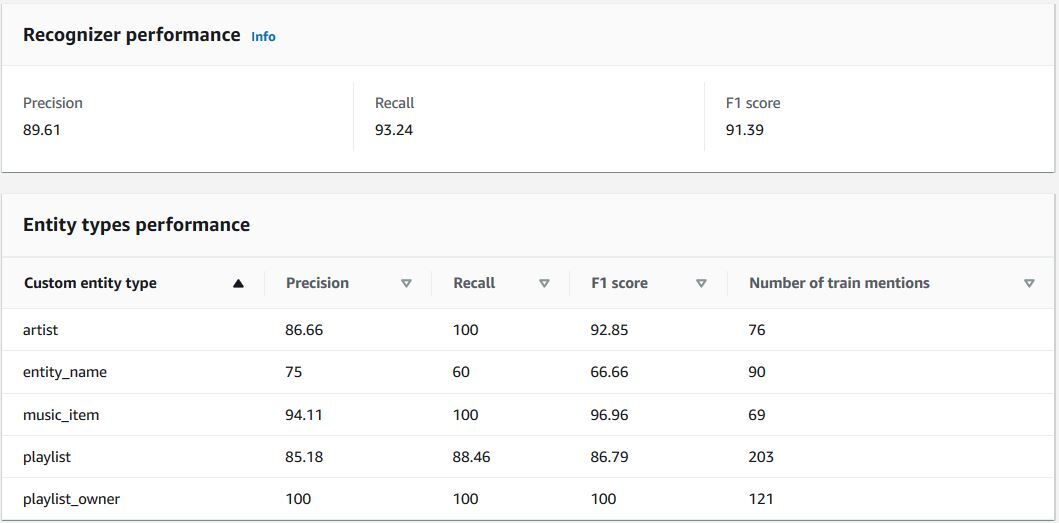The width and height of the screenshot is (1059, 523).
Task: Click the overall Precision value 89.61
Action: pyautogui.click(x=42, y=130)
